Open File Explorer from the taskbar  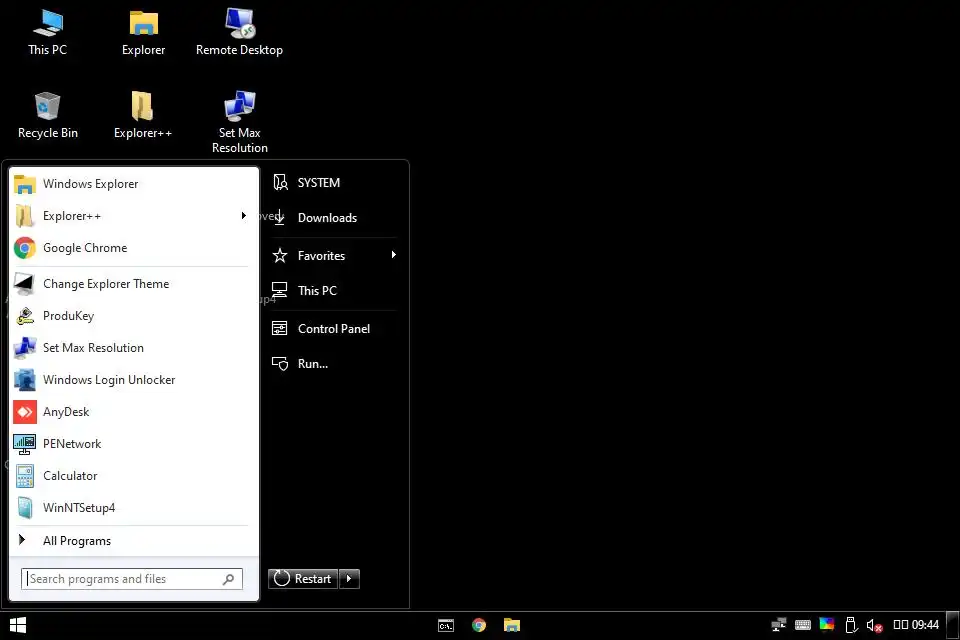pos(512,625)
